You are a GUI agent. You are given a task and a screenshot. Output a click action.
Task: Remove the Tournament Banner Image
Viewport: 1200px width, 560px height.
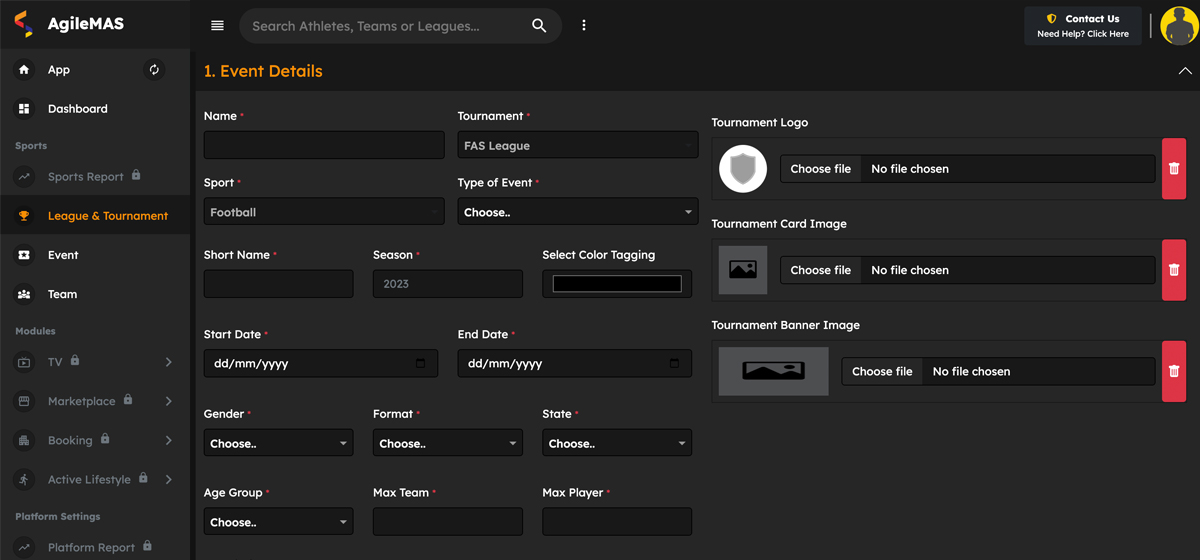point(1174,371)
